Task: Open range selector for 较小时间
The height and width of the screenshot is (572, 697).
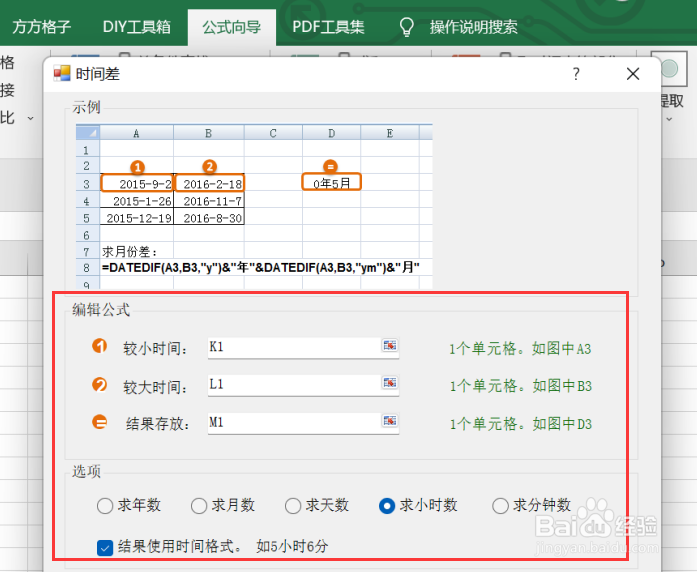Action: (390, 345)
